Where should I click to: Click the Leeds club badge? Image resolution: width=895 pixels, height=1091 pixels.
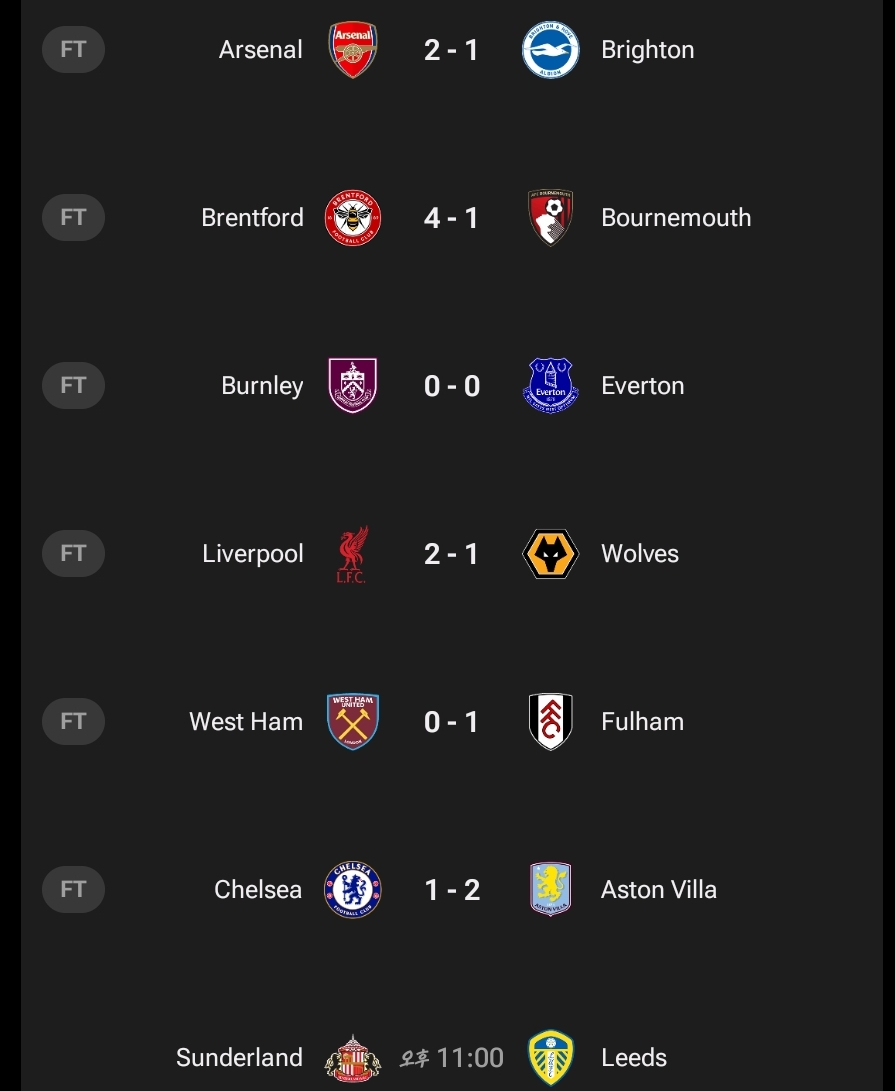[551, 1058]
